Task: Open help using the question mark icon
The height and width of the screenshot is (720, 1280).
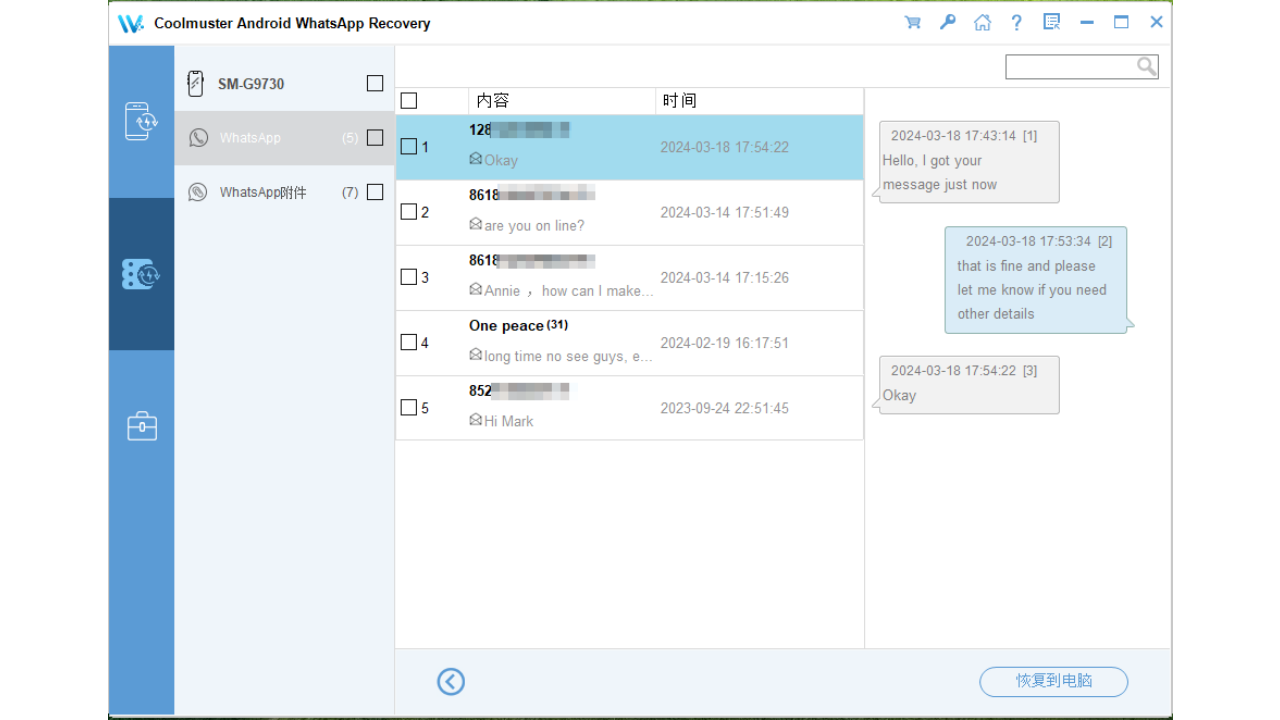Action: [x=1016, y=21]
